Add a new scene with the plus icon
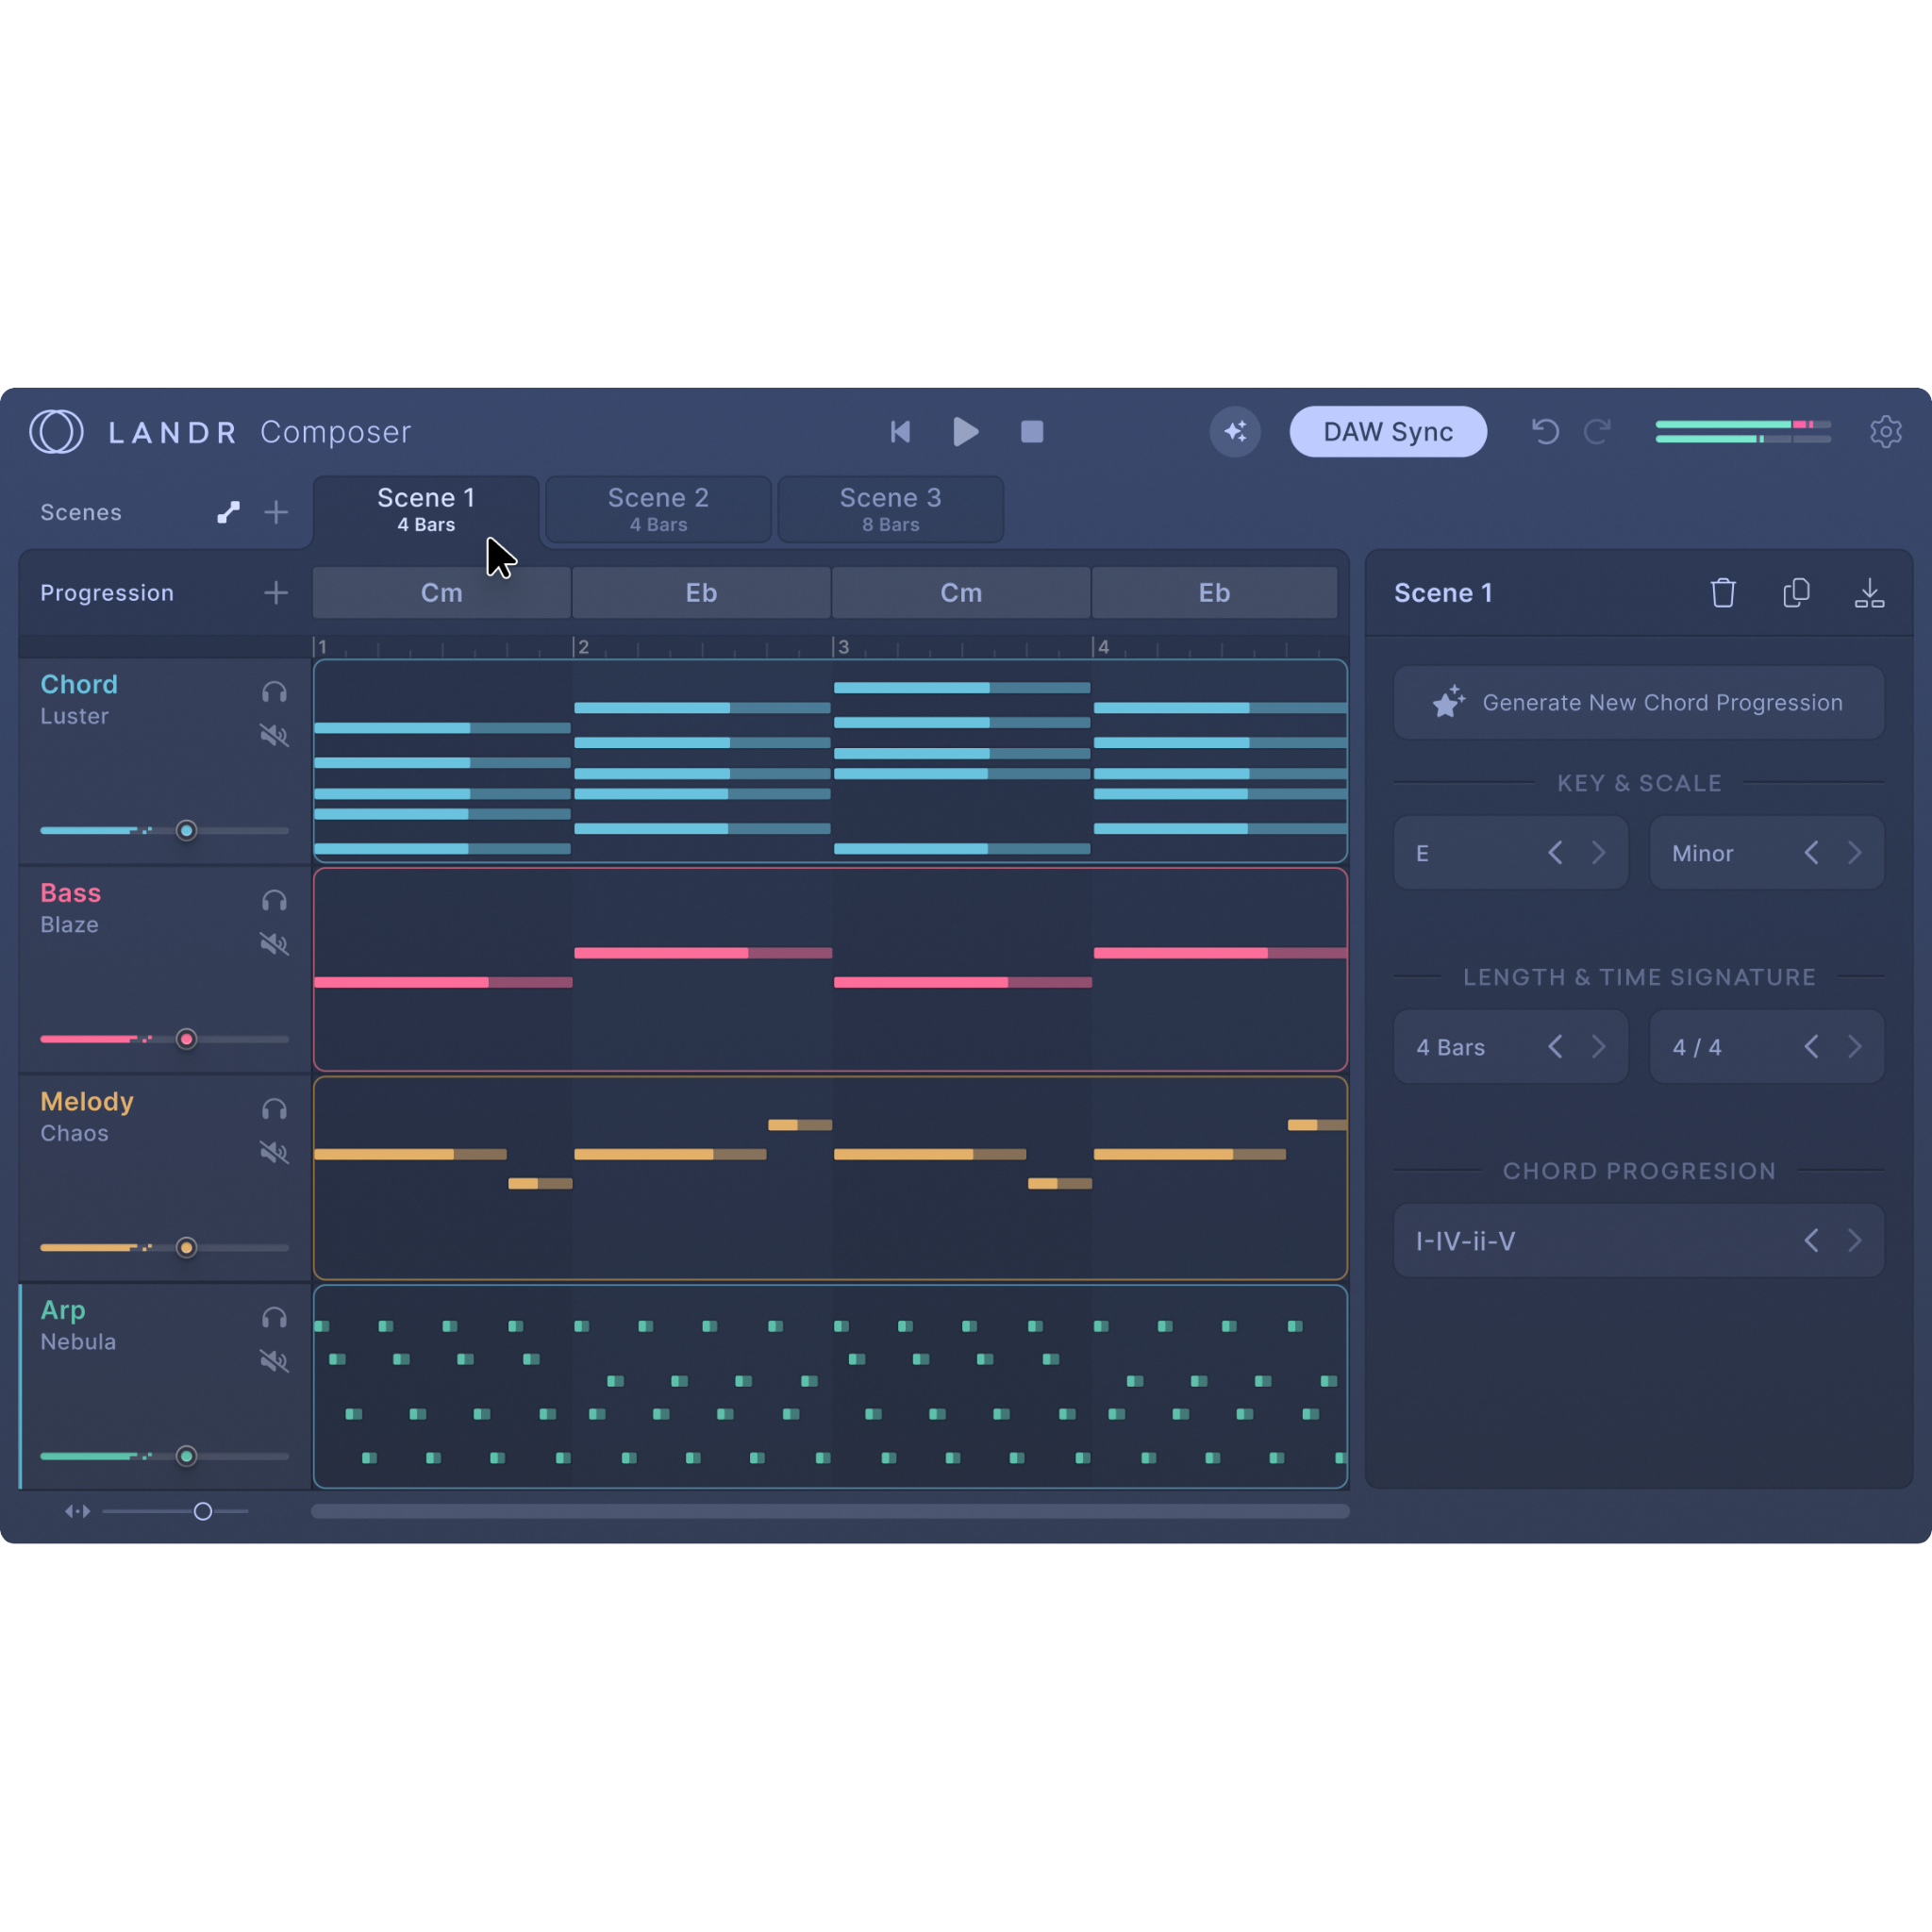The image size is (1932, 1932). 276,511
